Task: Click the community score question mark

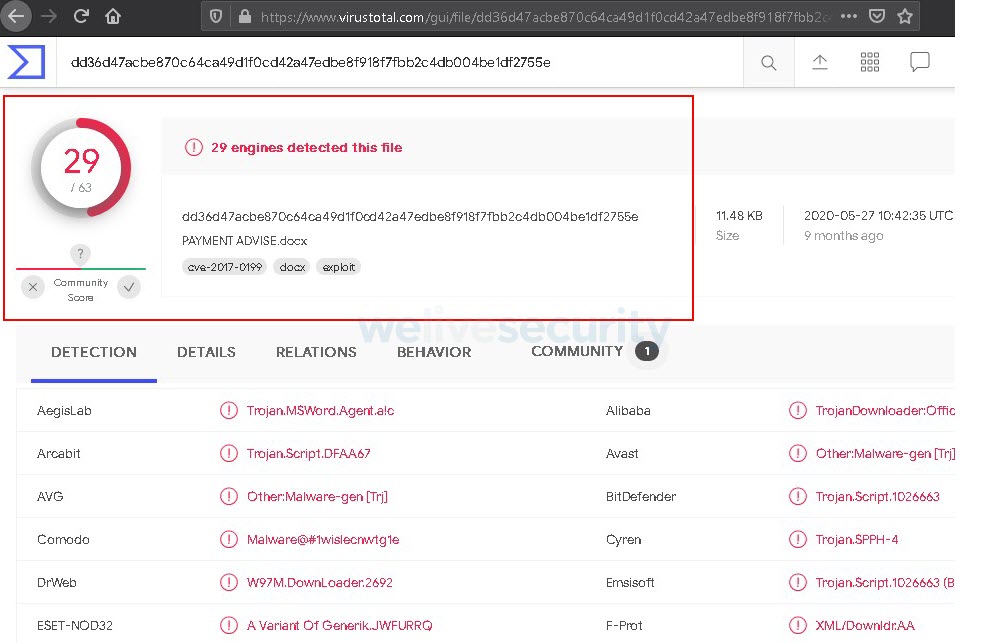Action: pos(80,253)
